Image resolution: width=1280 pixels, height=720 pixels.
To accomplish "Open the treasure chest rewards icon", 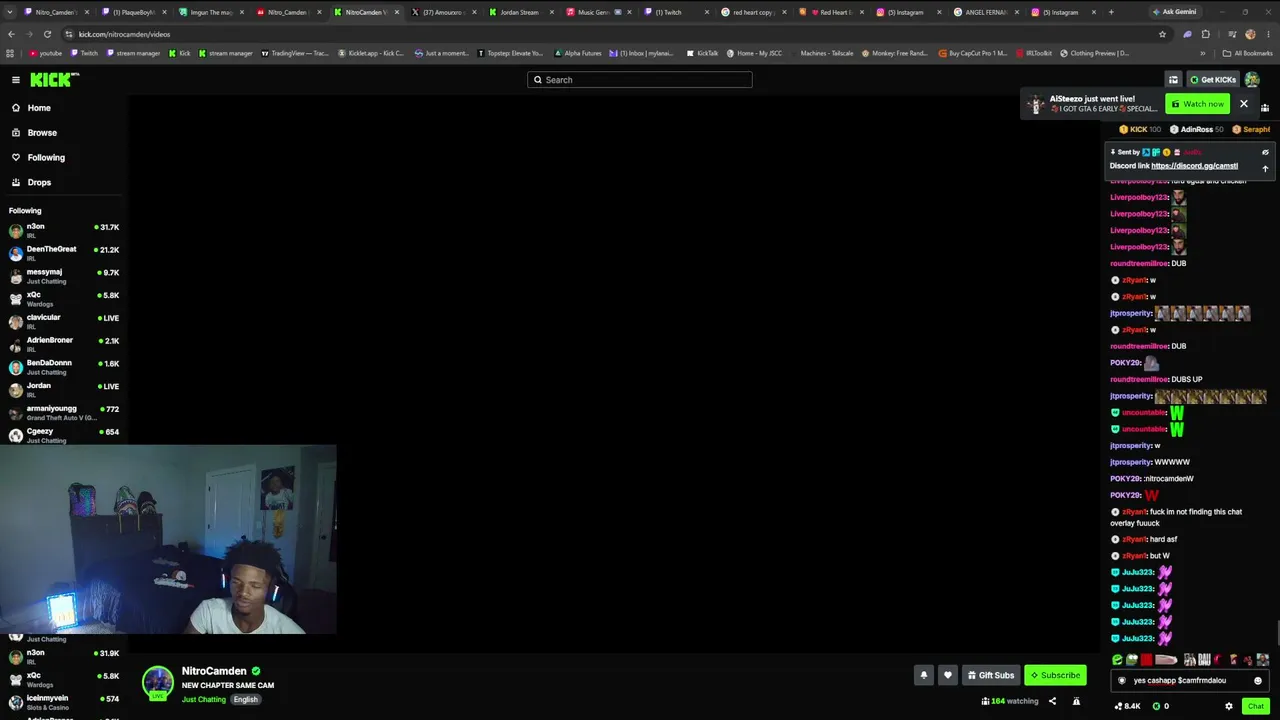I will [1173, 80].
